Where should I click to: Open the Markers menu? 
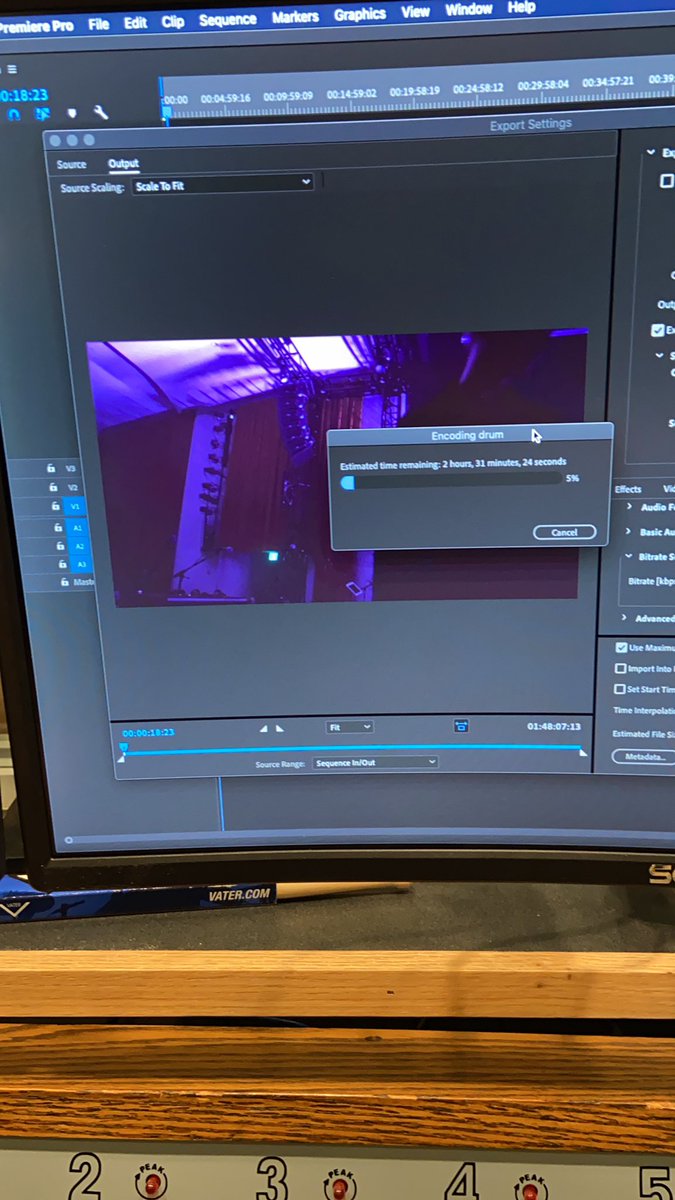point(296,16)
